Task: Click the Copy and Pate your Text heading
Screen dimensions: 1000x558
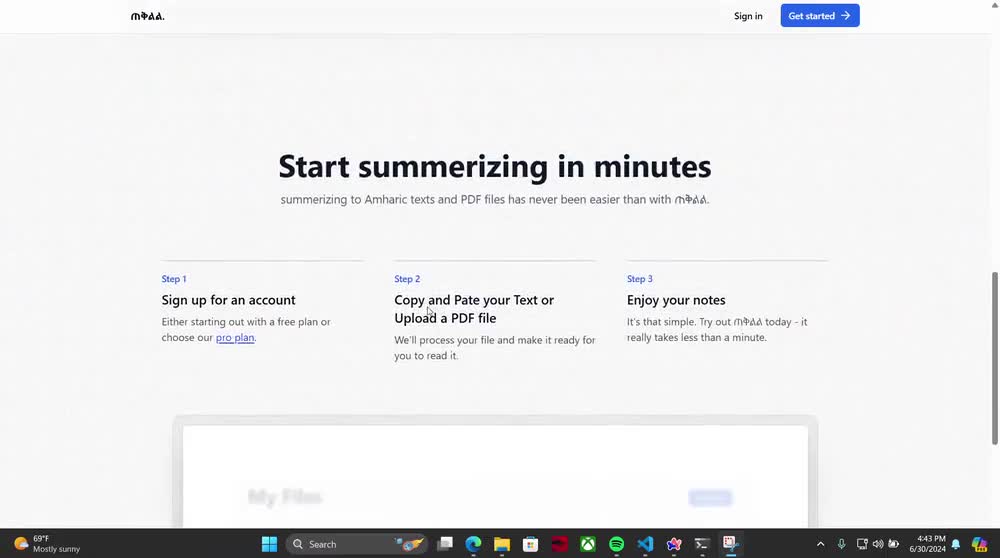Action: point(474,309)
